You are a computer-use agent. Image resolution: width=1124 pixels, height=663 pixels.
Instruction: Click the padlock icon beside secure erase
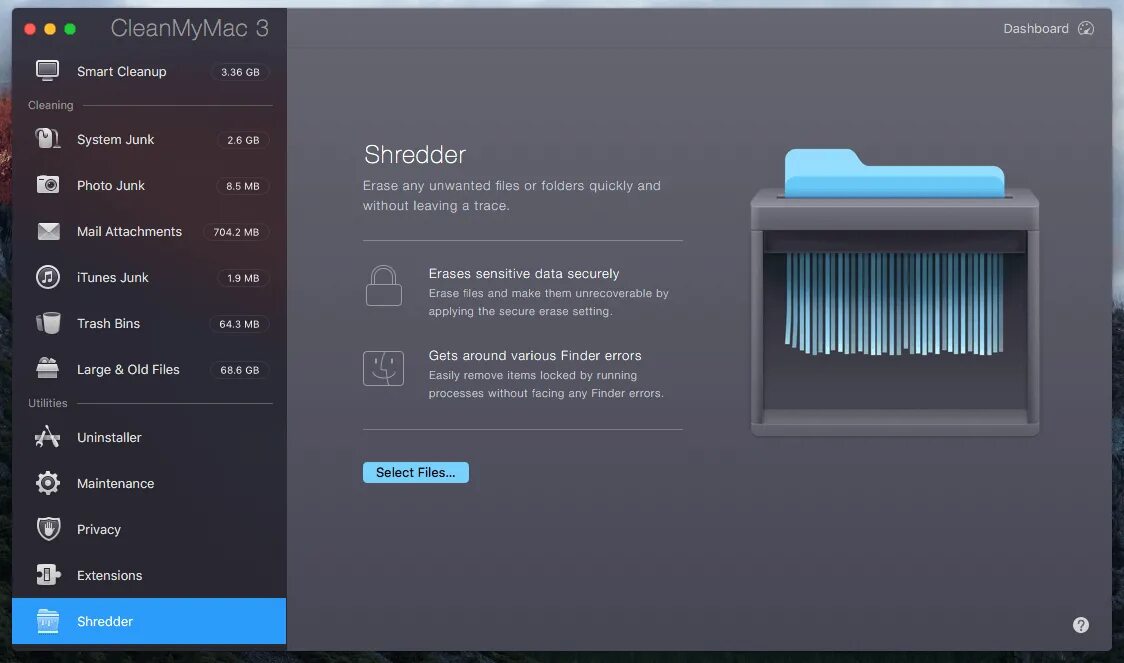pos(384,285)
